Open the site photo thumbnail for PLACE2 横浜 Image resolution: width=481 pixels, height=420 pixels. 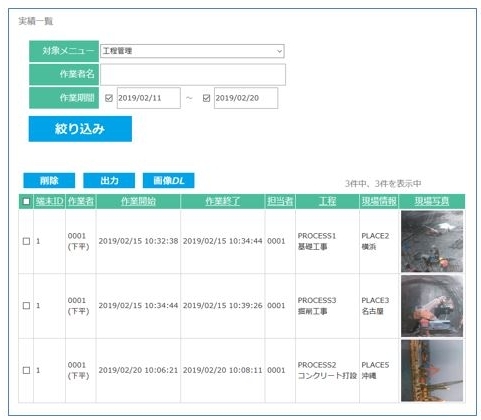pos(432,241)
